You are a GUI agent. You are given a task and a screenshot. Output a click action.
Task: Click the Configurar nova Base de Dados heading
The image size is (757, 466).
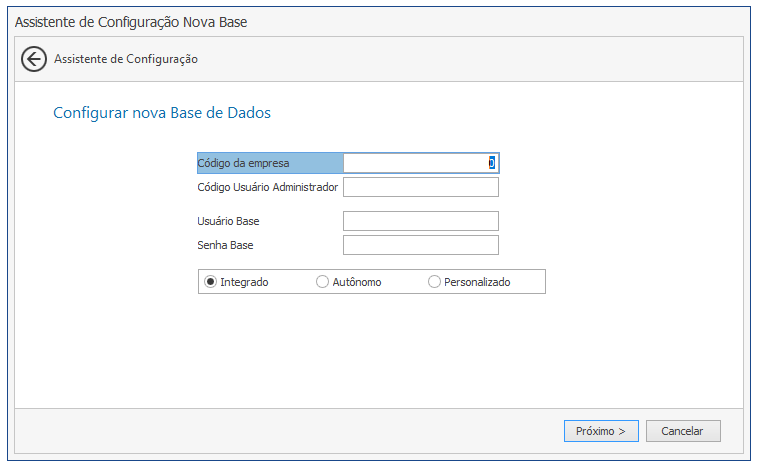click(x=162, y=113)
